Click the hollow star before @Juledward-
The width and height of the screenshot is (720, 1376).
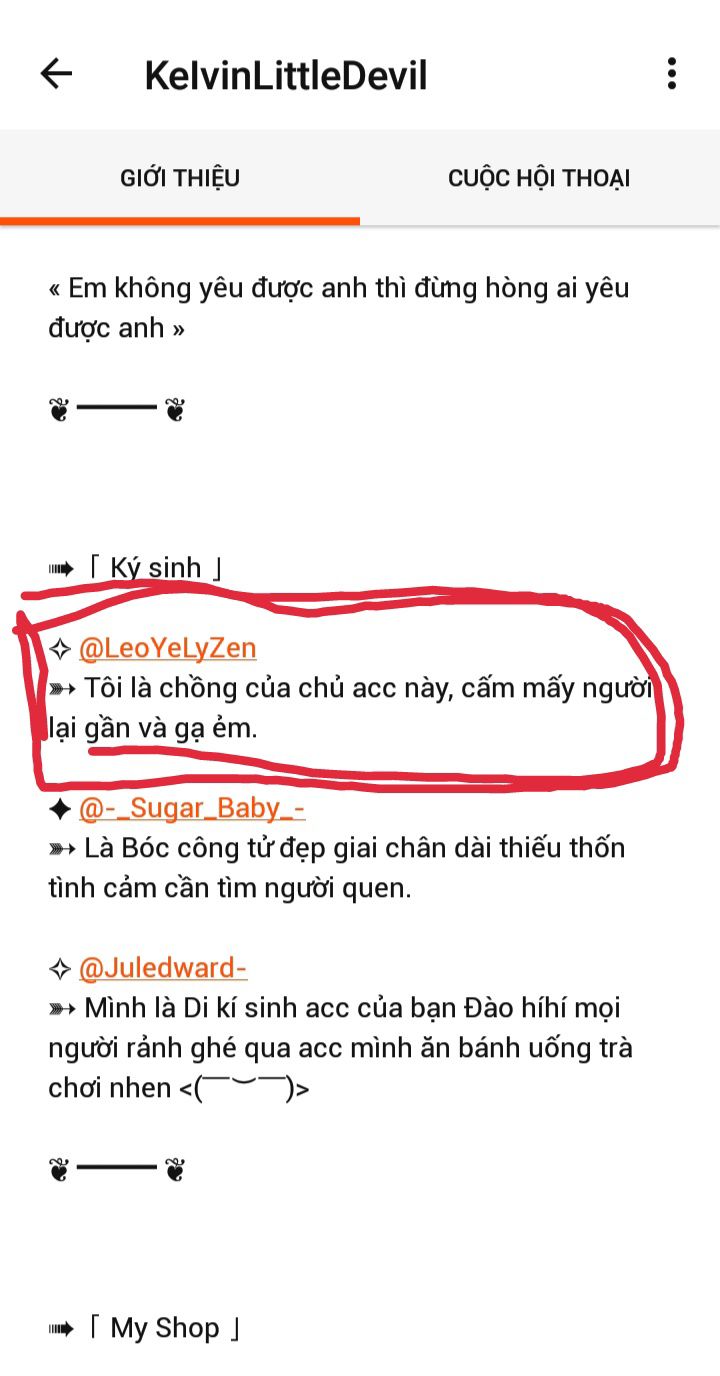[60, 969]
